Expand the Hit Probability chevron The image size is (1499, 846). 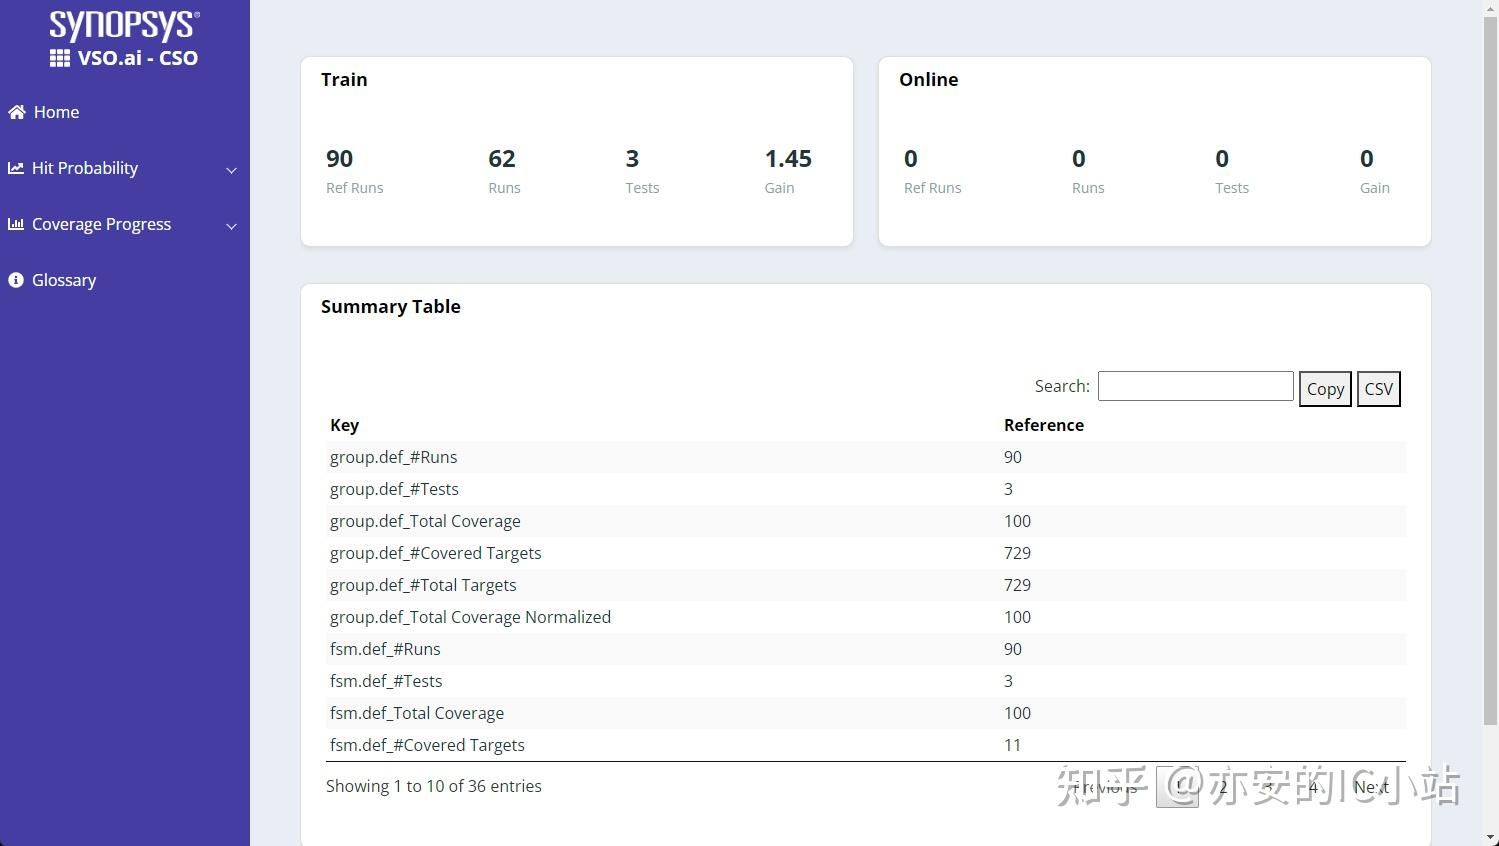[231, 170]
